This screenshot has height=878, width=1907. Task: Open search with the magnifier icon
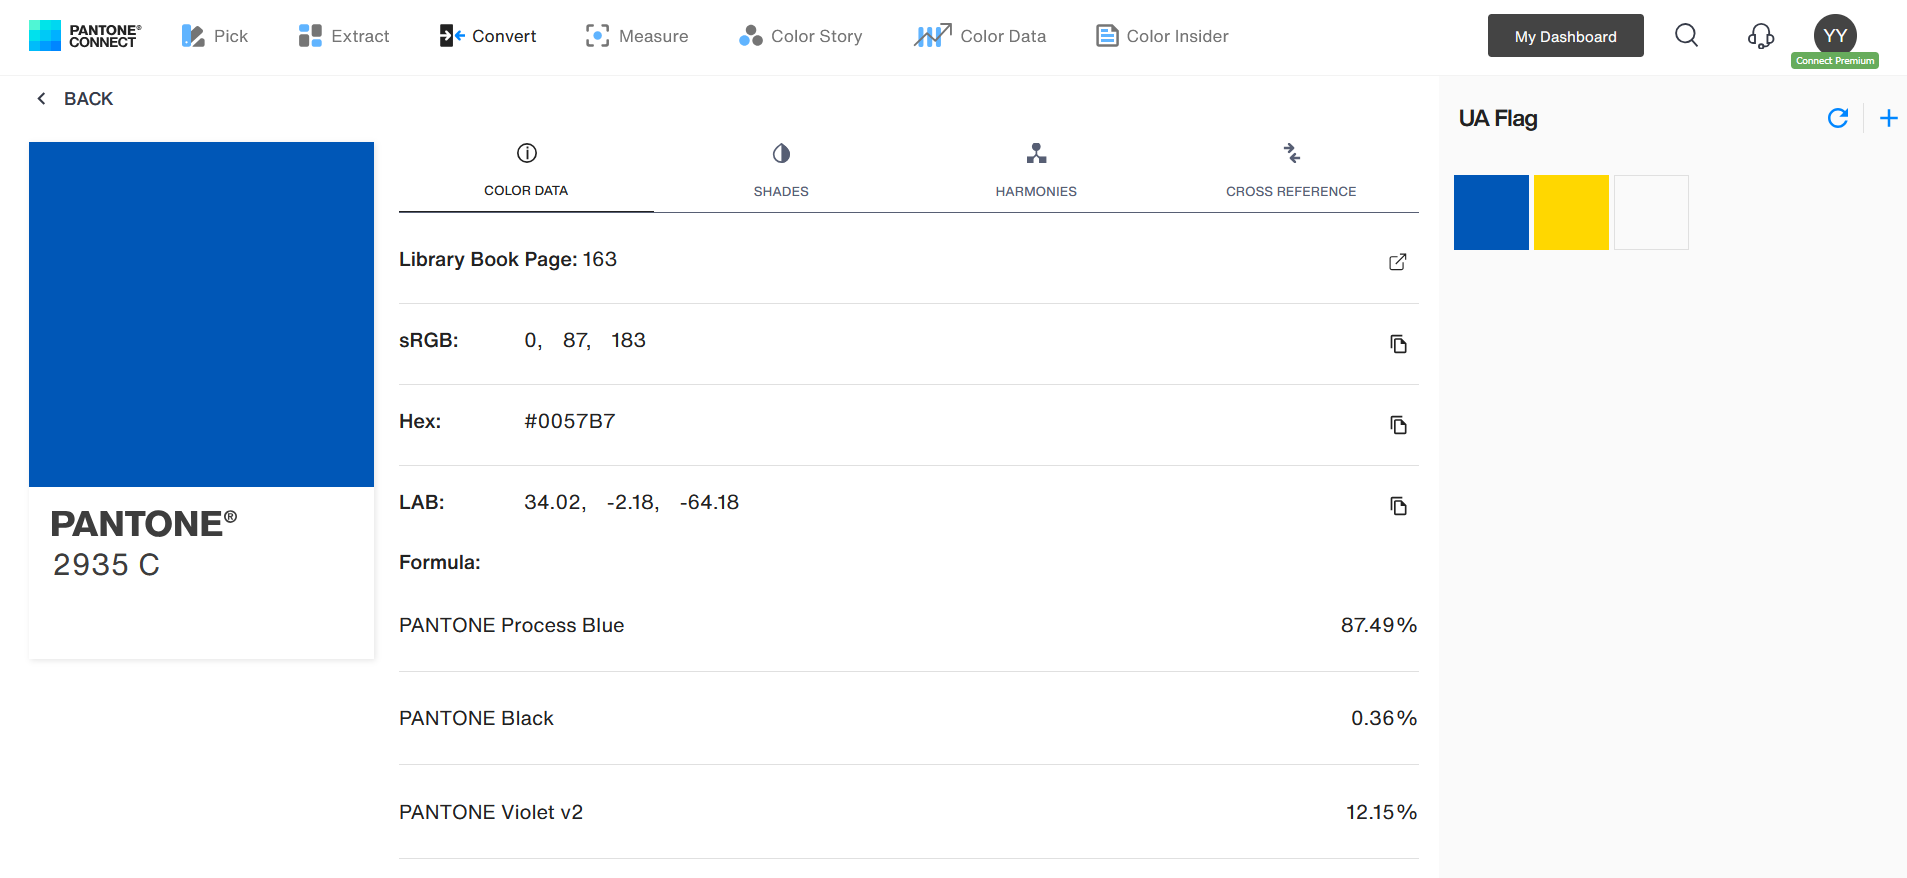(1687, 36)
